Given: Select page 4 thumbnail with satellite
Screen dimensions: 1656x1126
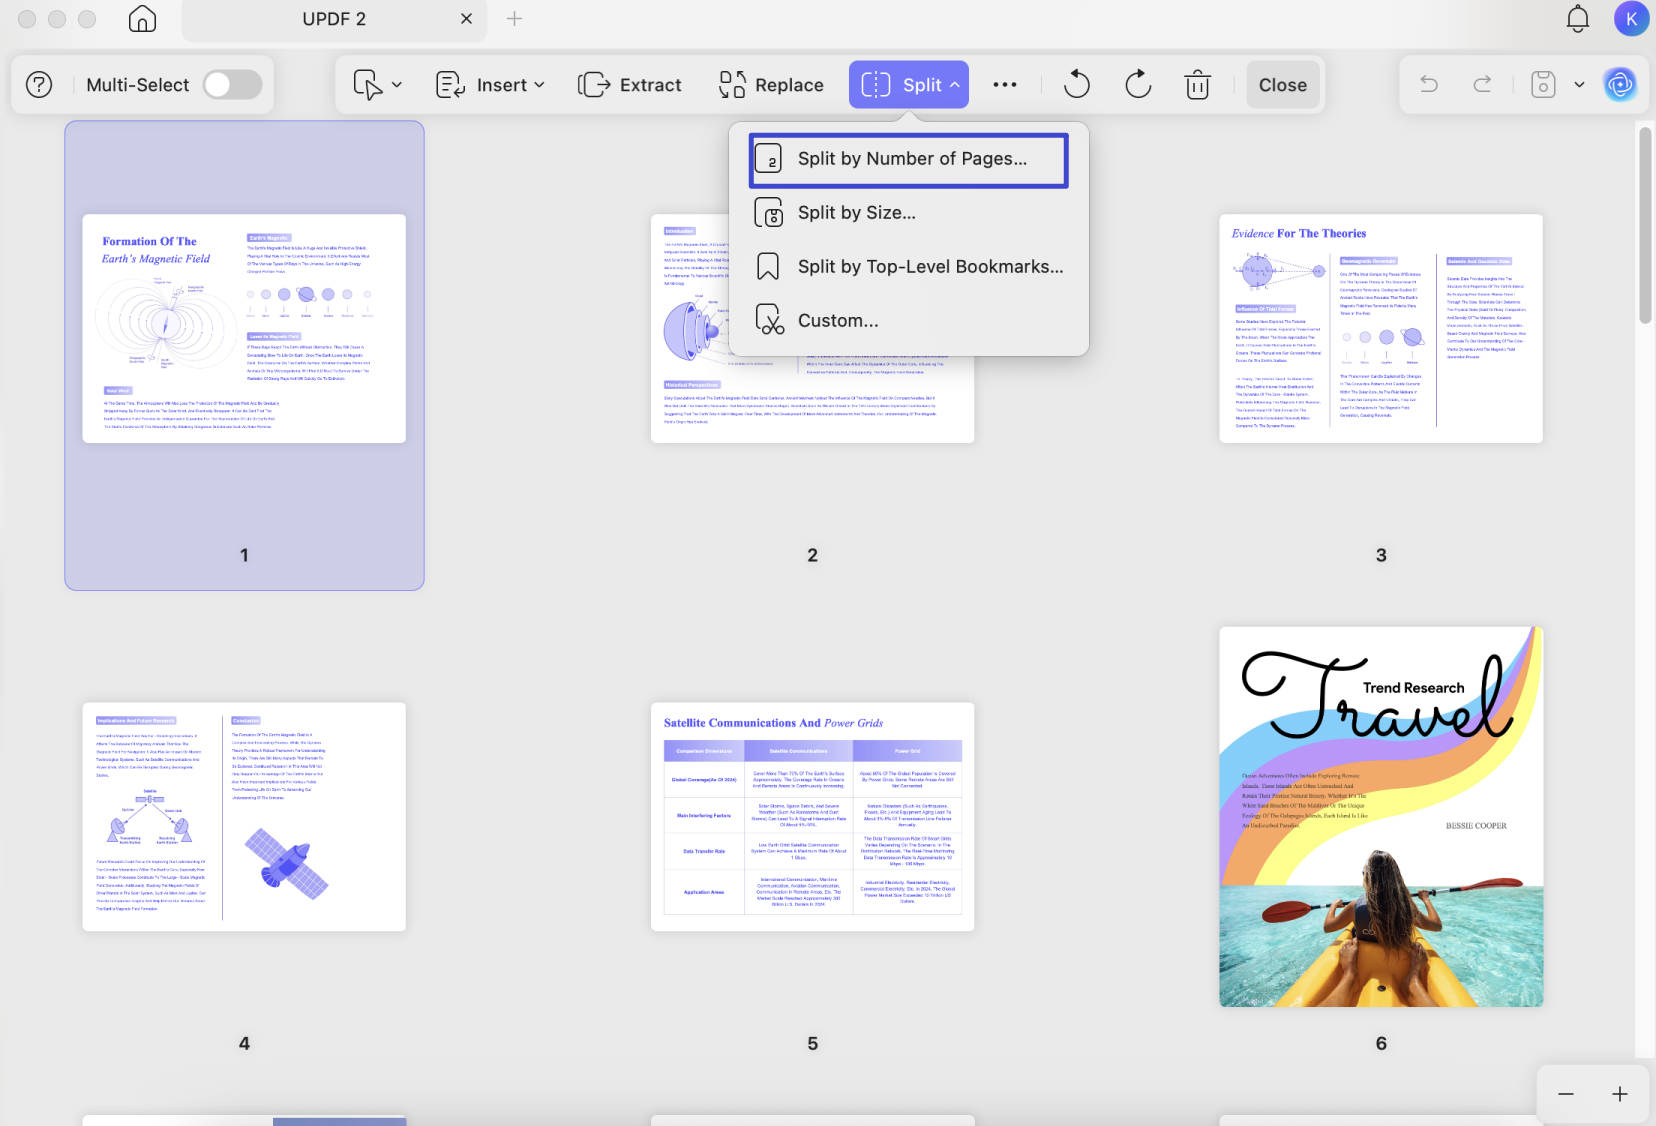Looking at the screenshot, I should click(244, 816).
